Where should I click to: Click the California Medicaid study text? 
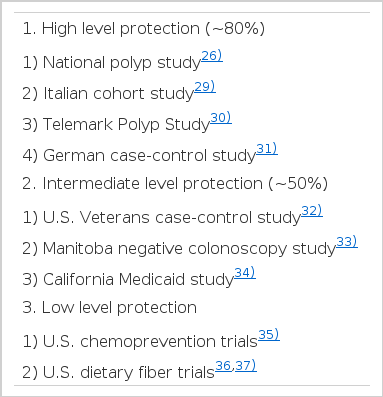(x=138, y=280)
